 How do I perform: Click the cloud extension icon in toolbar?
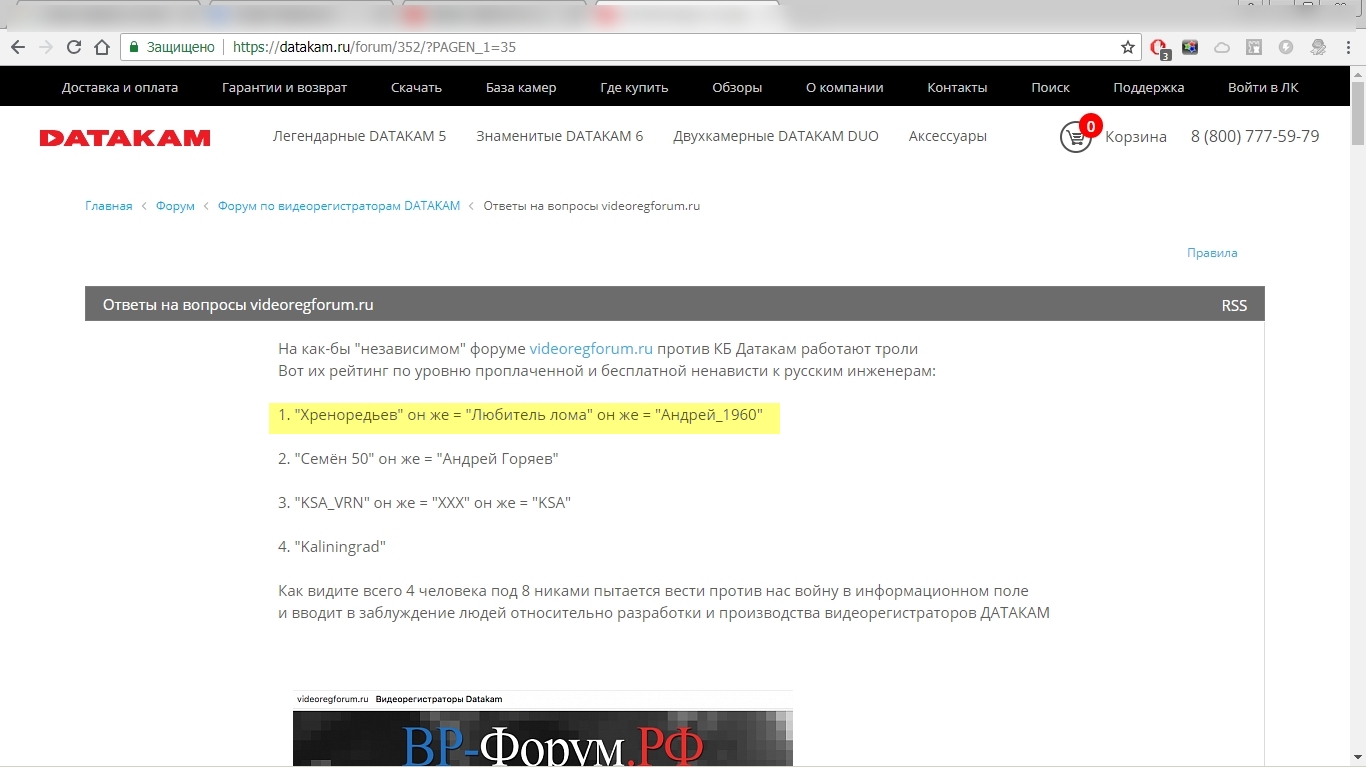click(x=1222, y=47)
